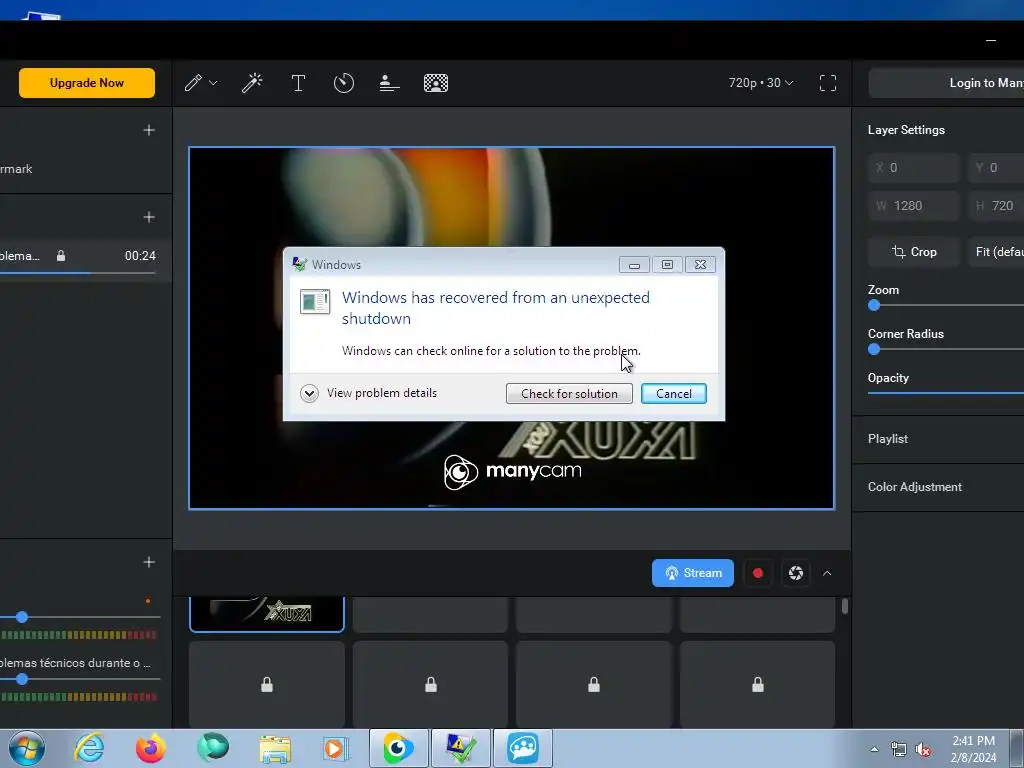This screenshot has height=768, width=1024.
Task: Click the muted speaker tray icon
Action: pyautogui.click(x=923, y=750)
